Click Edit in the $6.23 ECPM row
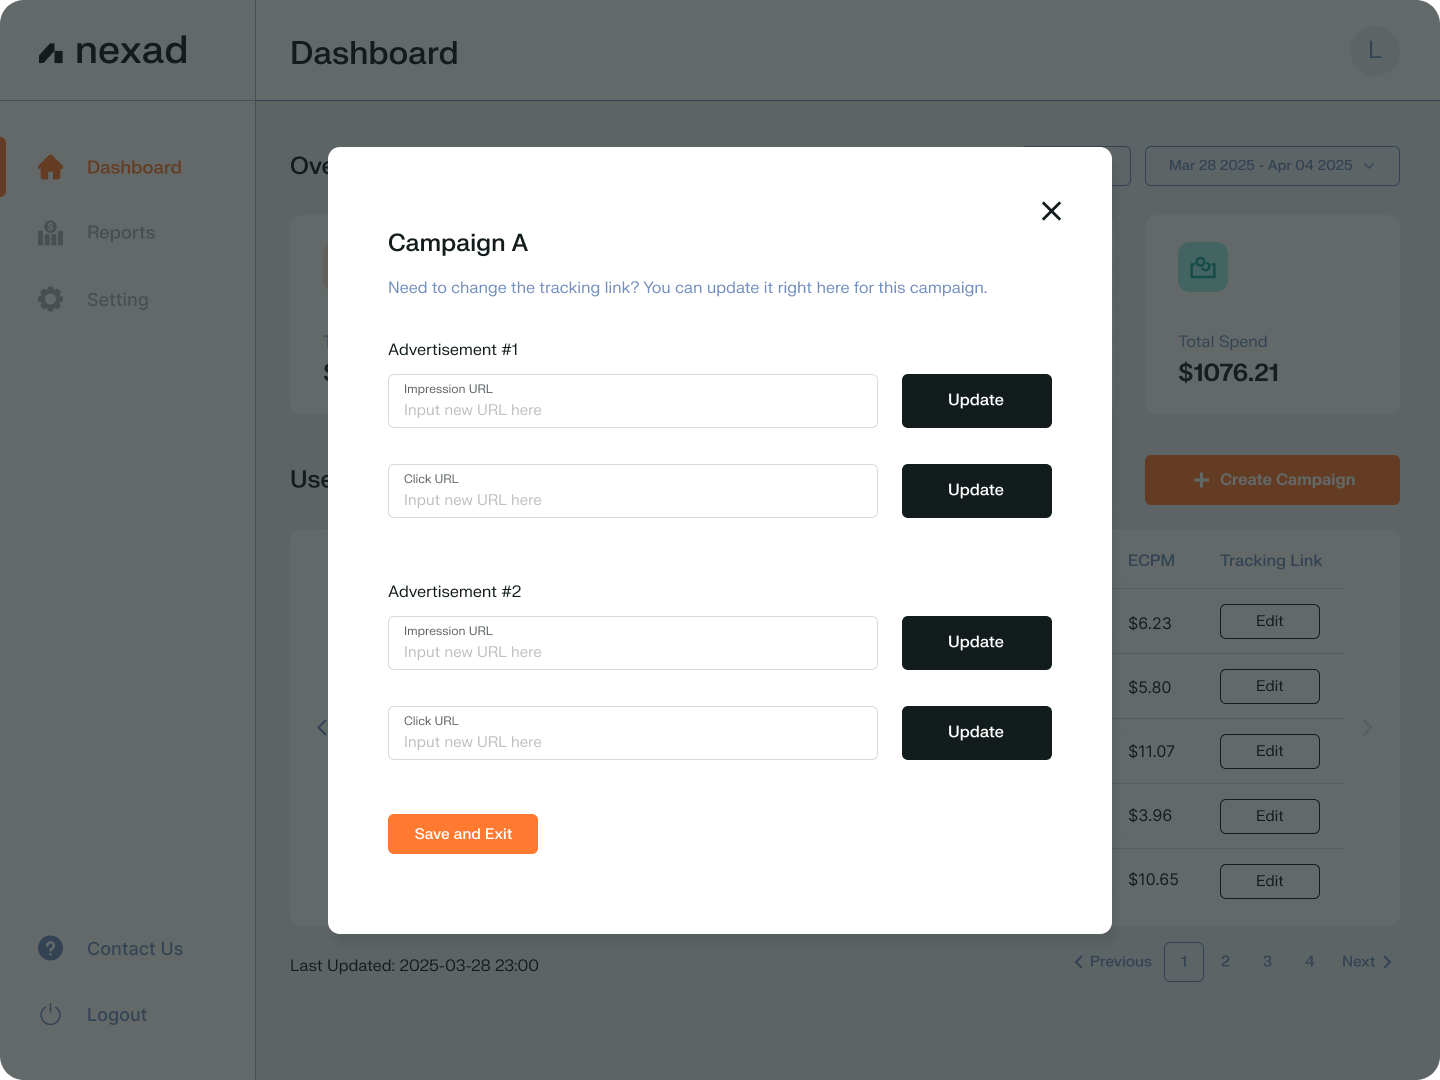Screen dimensions: 1440x1080 click(1270, 621)
